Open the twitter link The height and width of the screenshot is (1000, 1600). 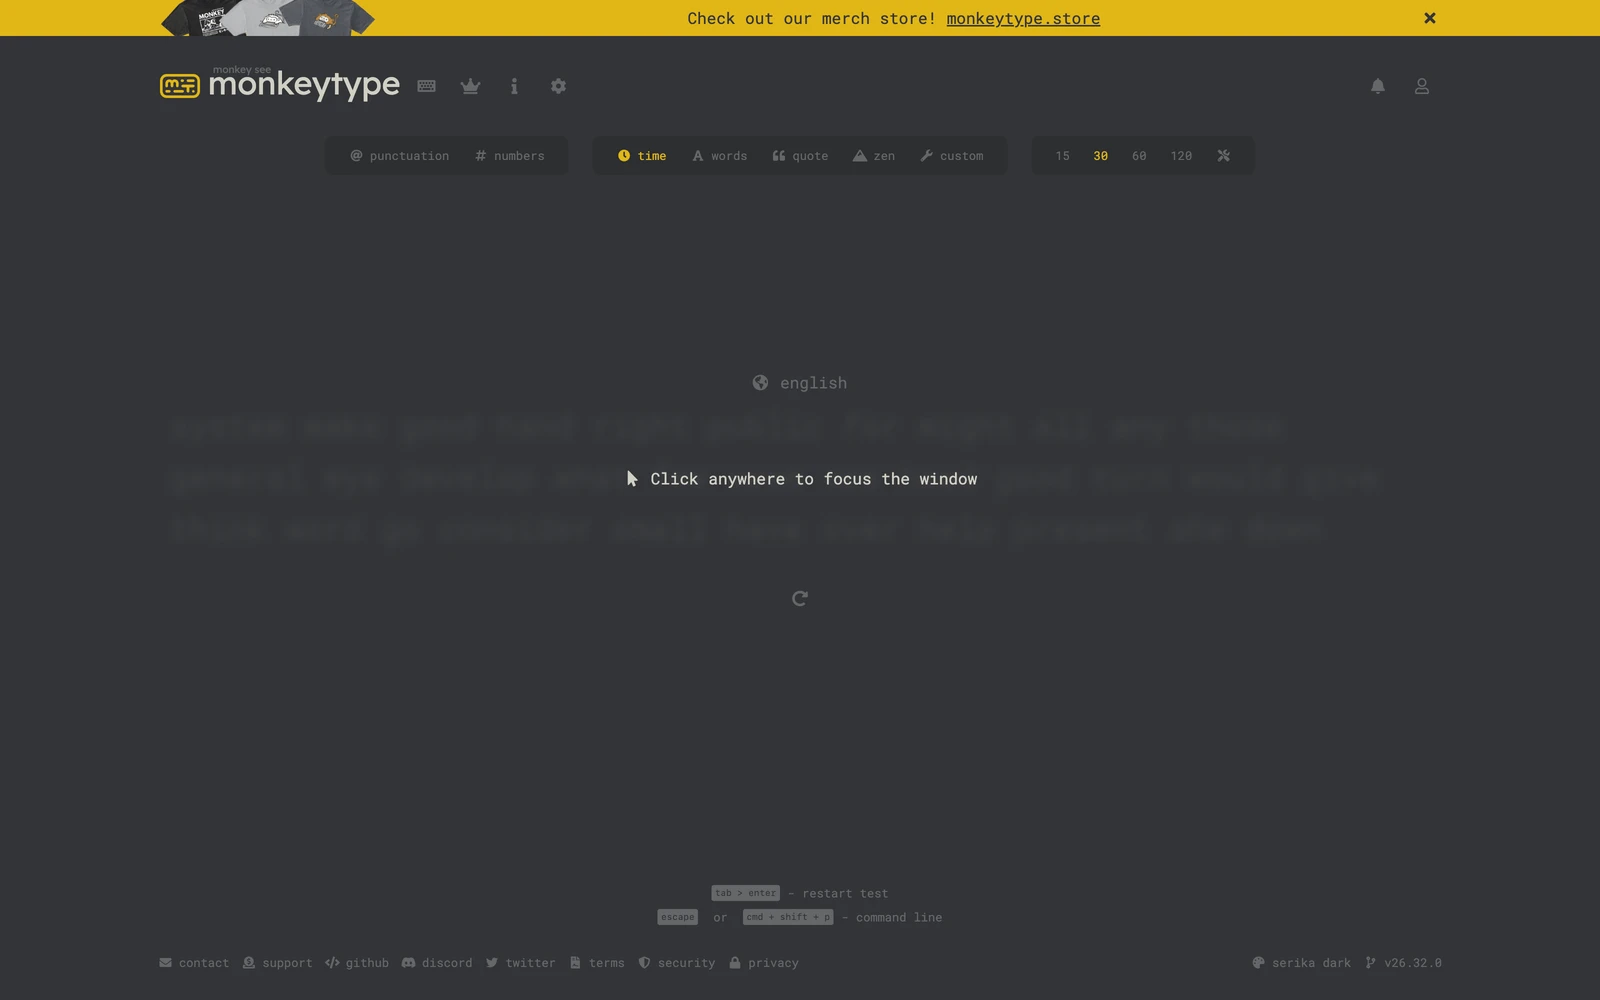pos(521,963)
